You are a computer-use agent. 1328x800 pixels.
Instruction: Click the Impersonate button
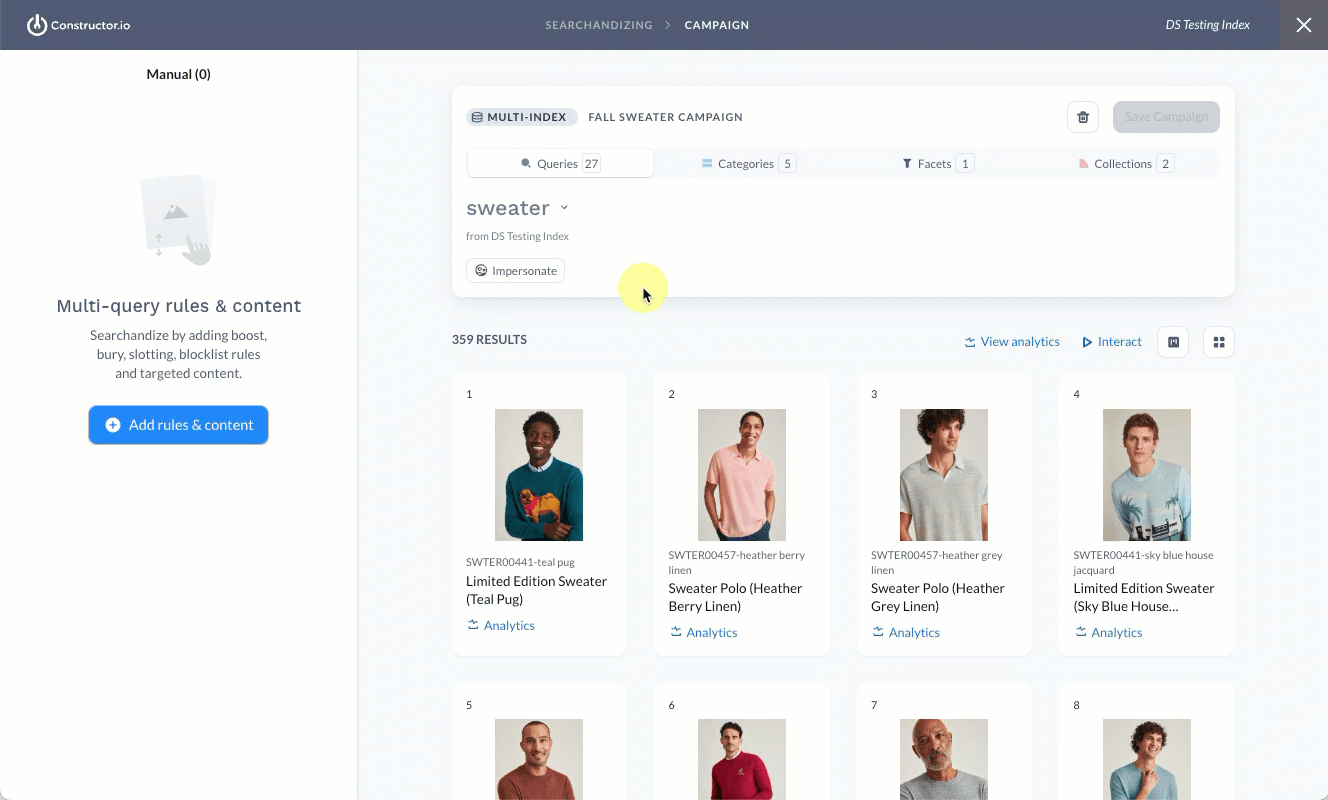(x=515, y=270)
